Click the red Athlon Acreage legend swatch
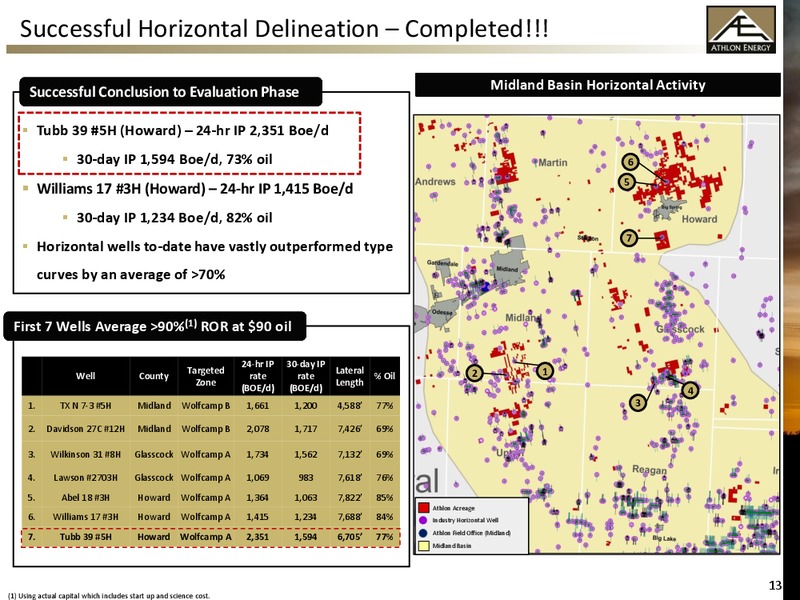800x600 pixels. (423, 508)
